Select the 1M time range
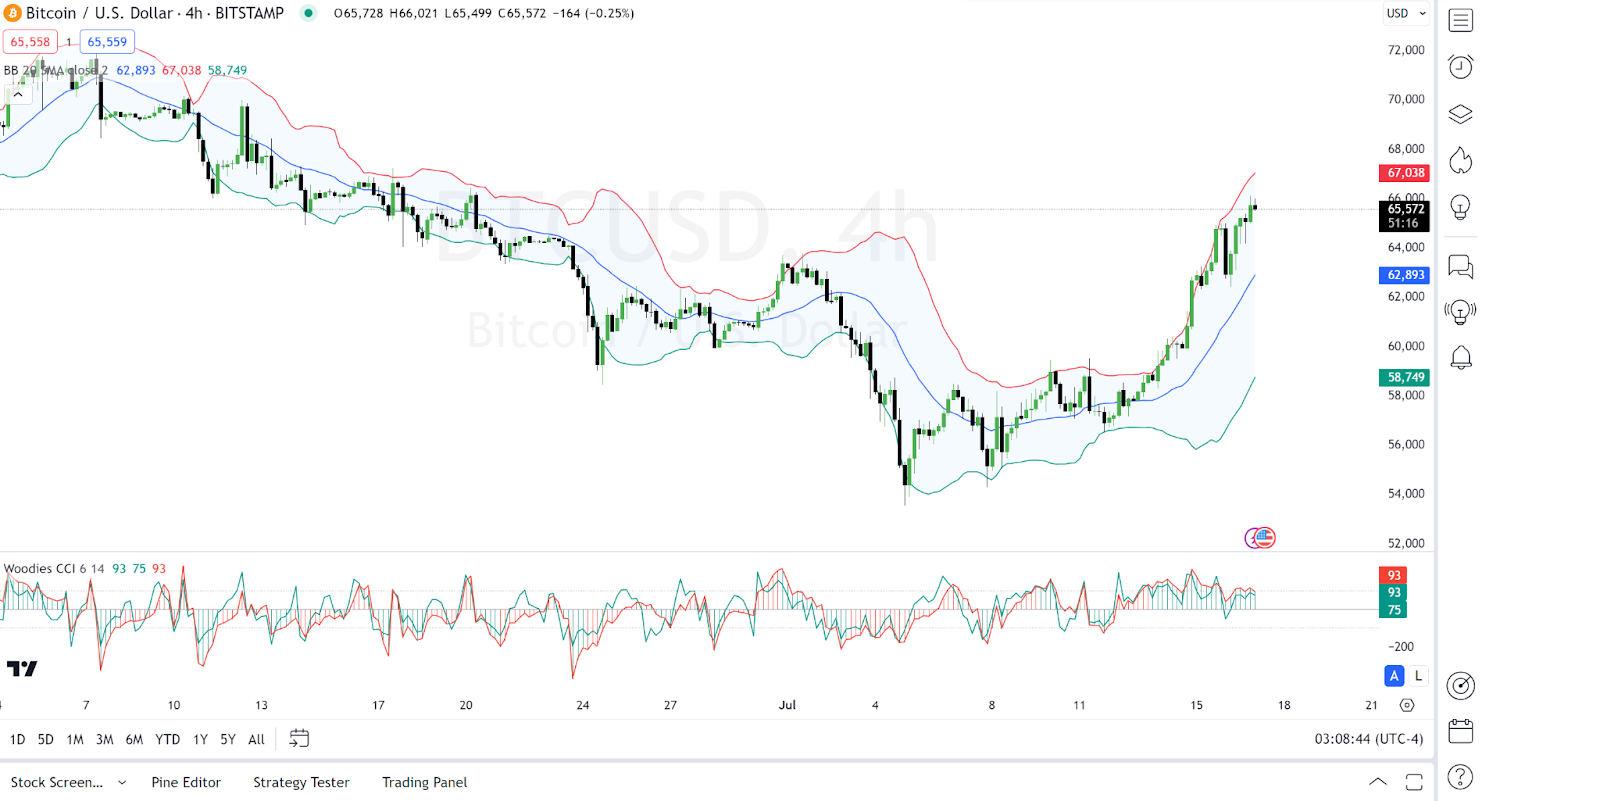The width and height of the screenshot is (1600, 801). (x=75, y=739)
